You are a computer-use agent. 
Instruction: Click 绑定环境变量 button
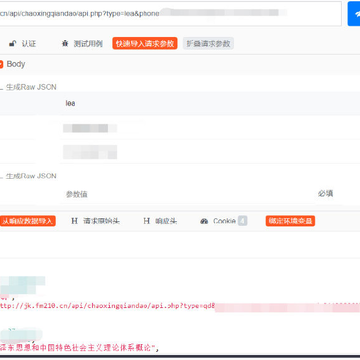click(x=290, y=221)
